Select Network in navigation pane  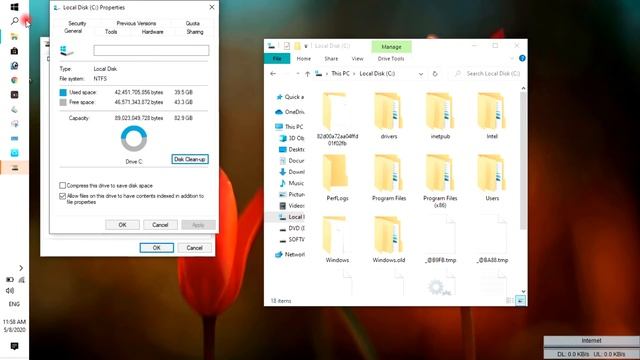tap(290, 254)
